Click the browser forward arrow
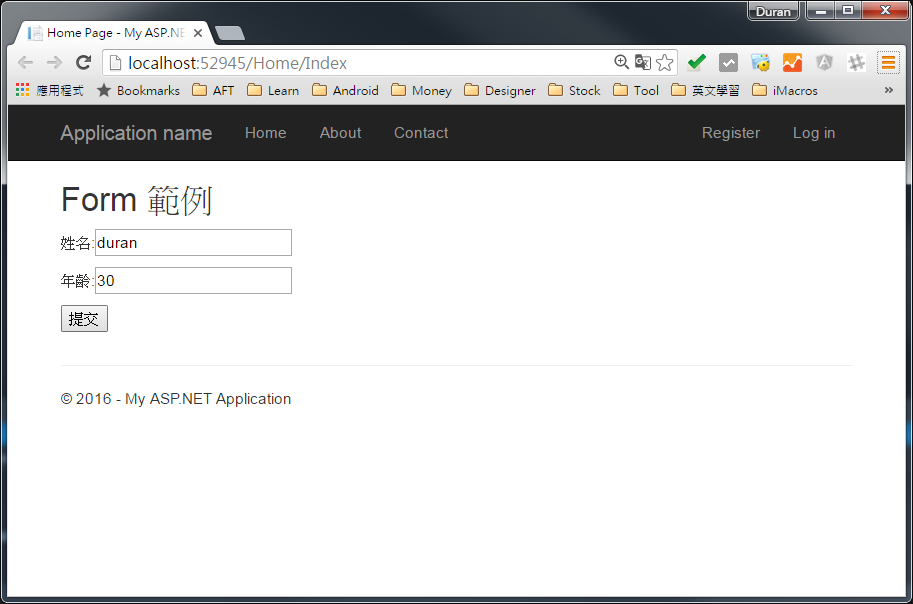This screenshot has height=604, width=913. (54, 62)
